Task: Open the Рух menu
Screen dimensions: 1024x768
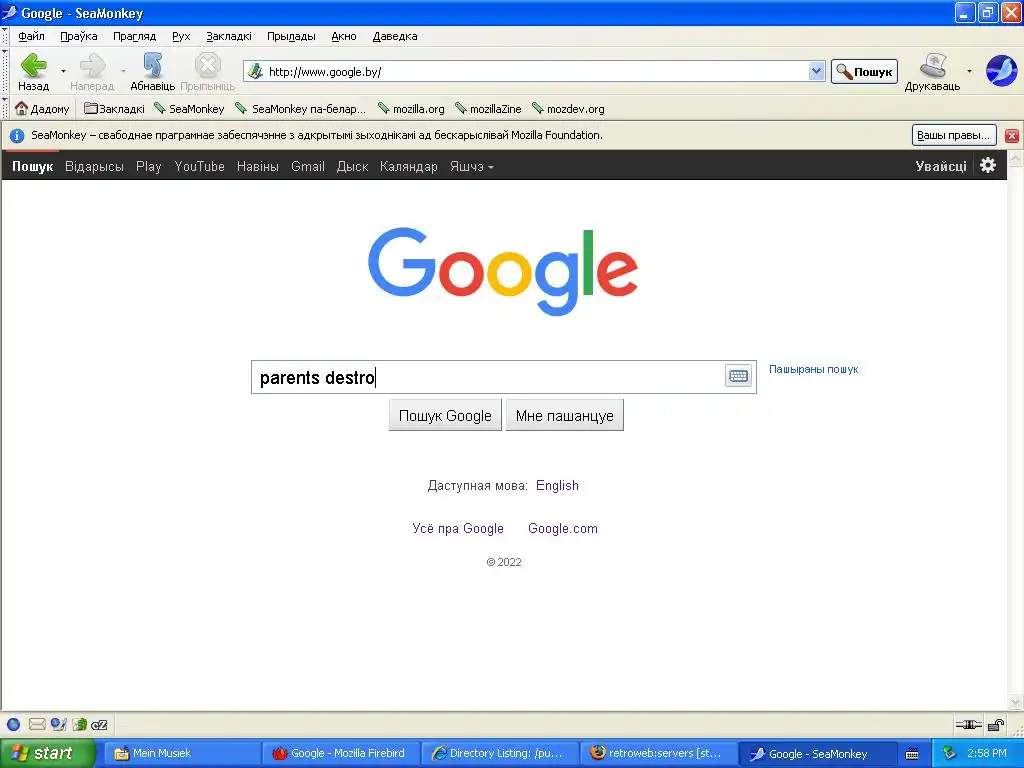Action: point(181,36)
